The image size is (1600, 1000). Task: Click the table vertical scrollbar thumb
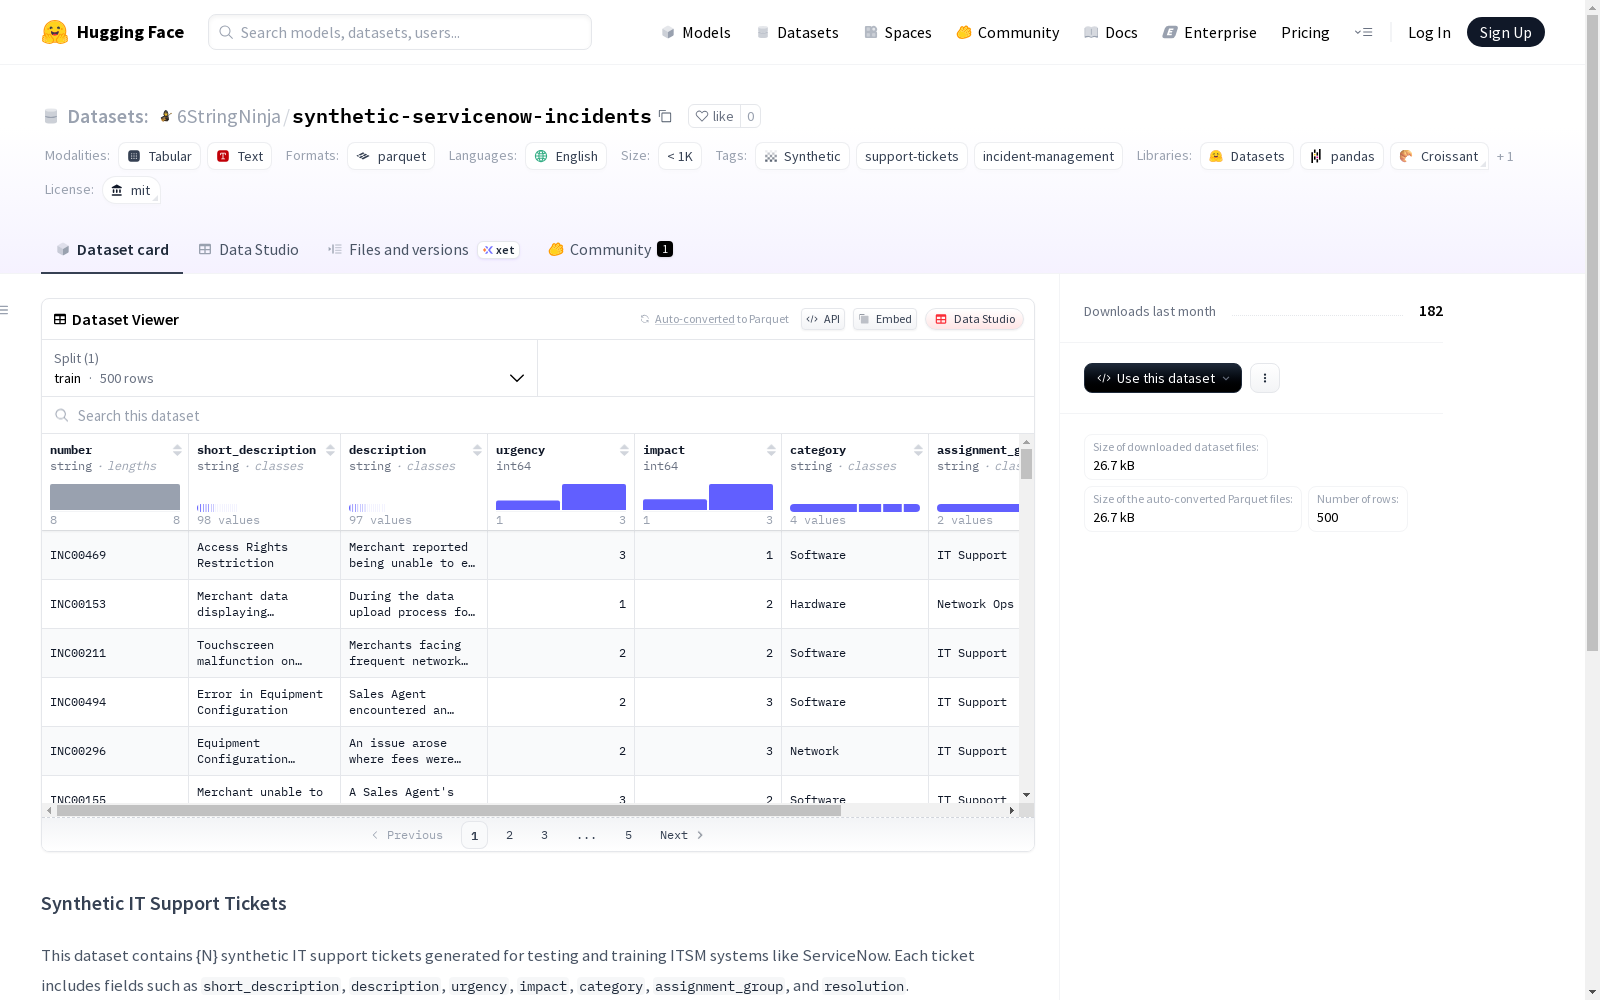1026,464
